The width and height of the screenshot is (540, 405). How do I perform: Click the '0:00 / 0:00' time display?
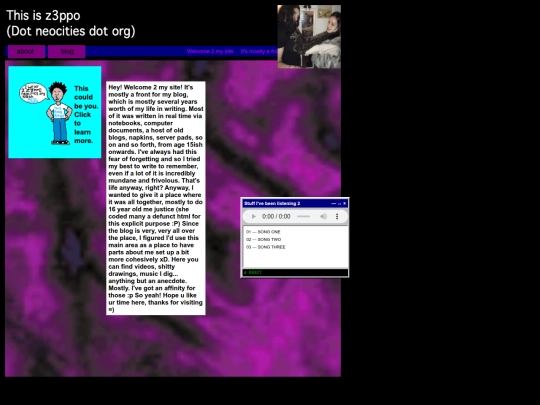pyautogui.click(x=276, y=216)
